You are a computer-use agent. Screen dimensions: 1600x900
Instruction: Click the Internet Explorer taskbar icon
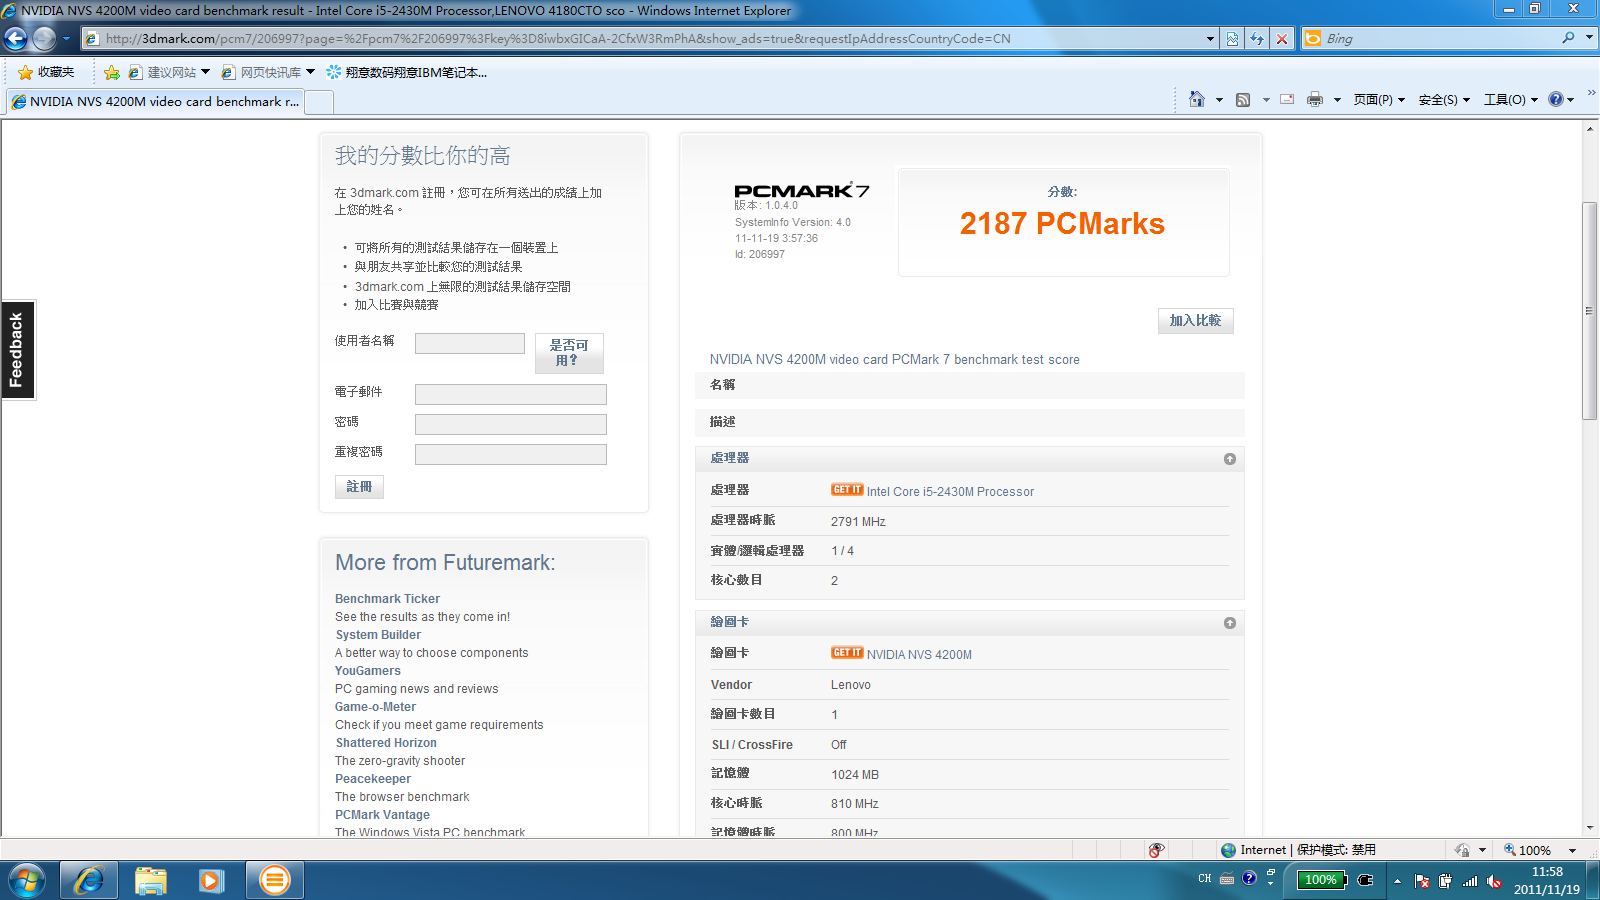[x=89, y=880]
